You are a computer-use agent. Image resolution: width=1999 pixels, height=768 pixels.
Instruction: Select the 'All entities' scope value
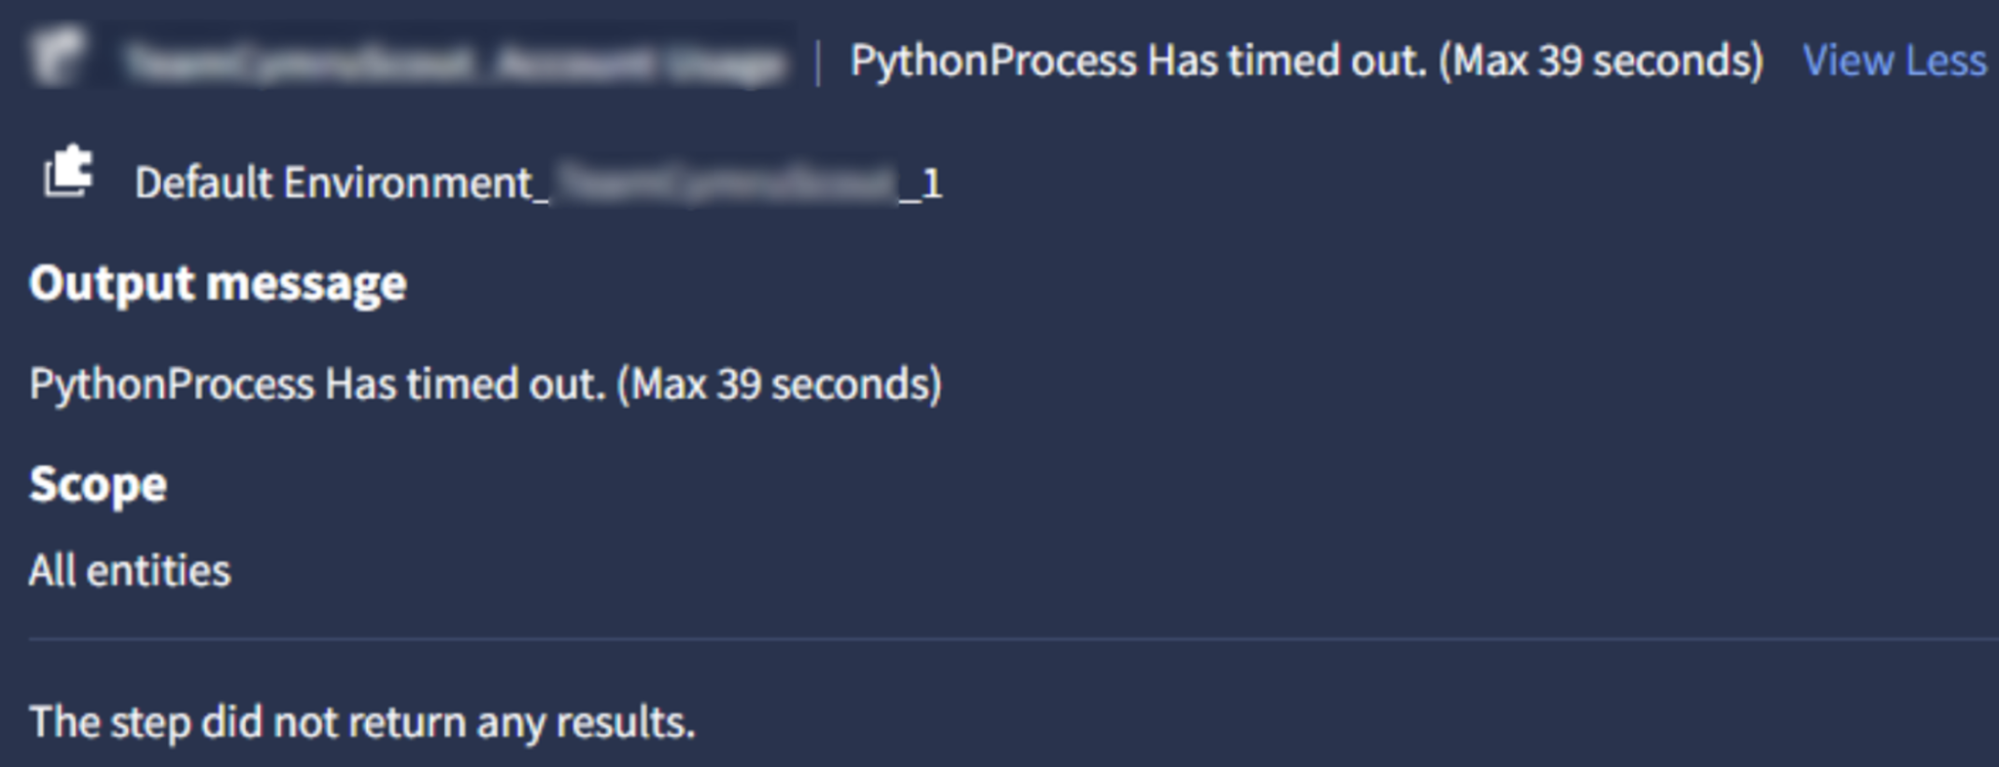click(x=130, y=571)
